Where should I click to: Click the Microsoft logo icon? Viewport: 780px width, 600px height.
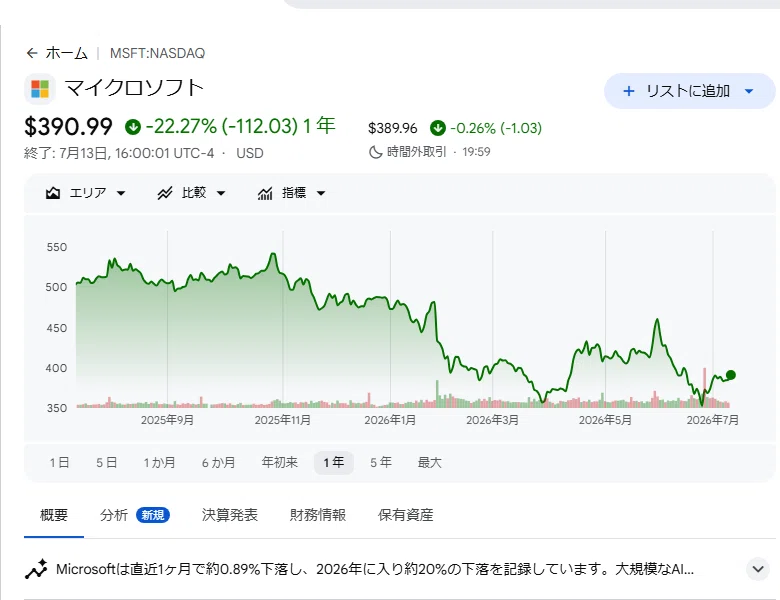pos(40,89)
